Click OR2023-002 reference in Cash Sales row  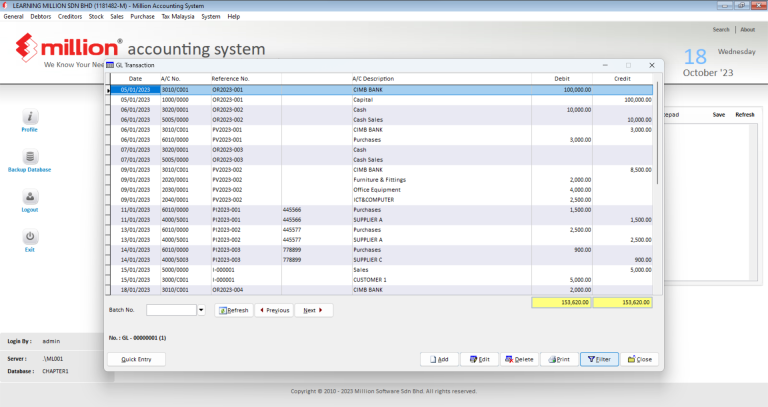coord(228,120)
